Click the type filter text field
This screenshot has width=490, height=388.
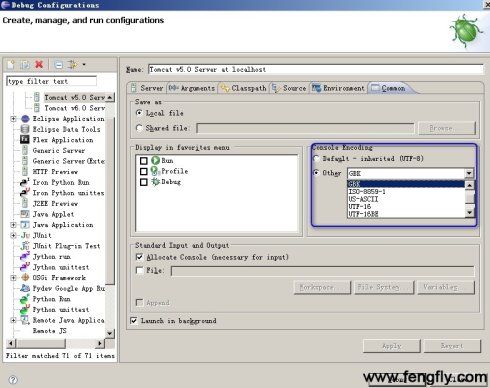point(51,81)
